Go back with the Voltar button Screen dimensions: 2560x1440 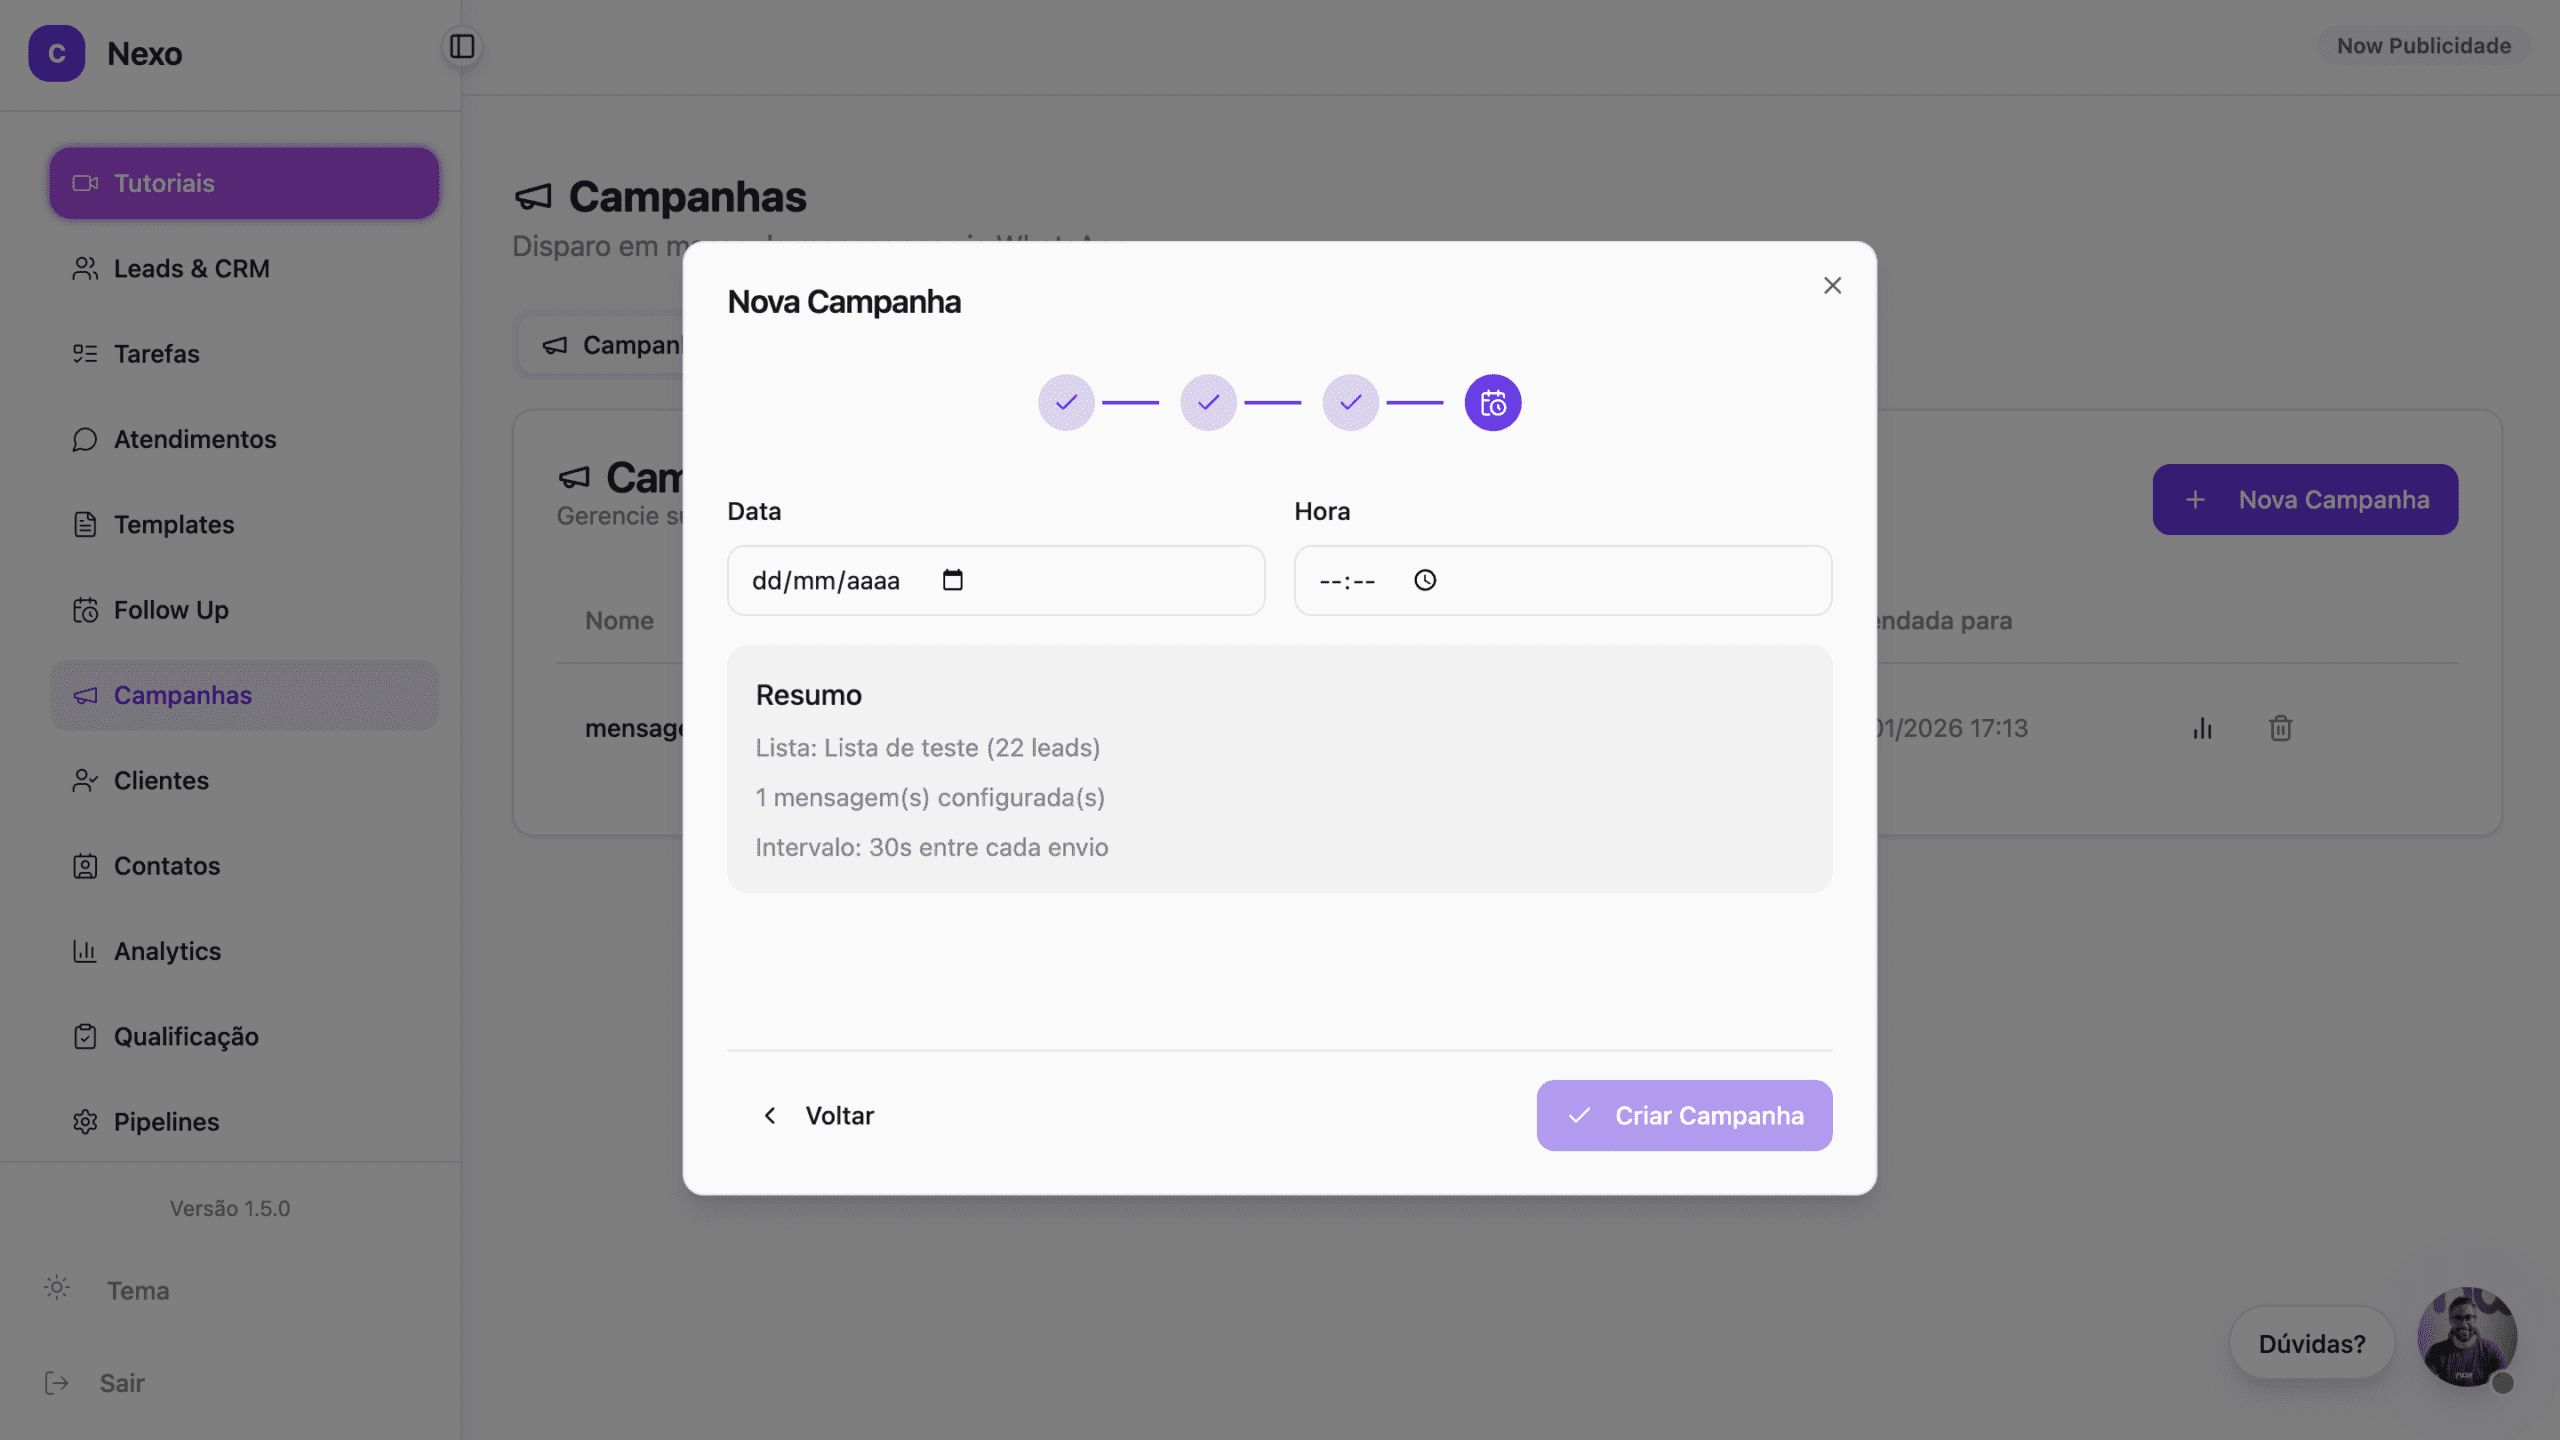pyautogui.click(x=818, y=1115)
